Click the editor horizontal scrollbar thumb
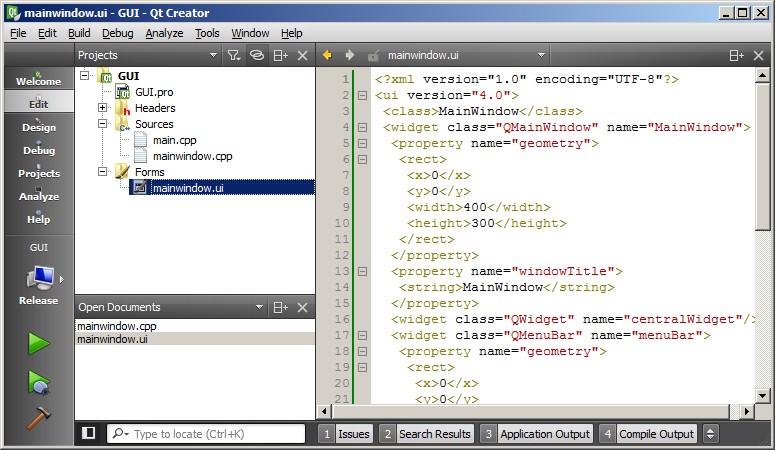 (x=531, y=411)
